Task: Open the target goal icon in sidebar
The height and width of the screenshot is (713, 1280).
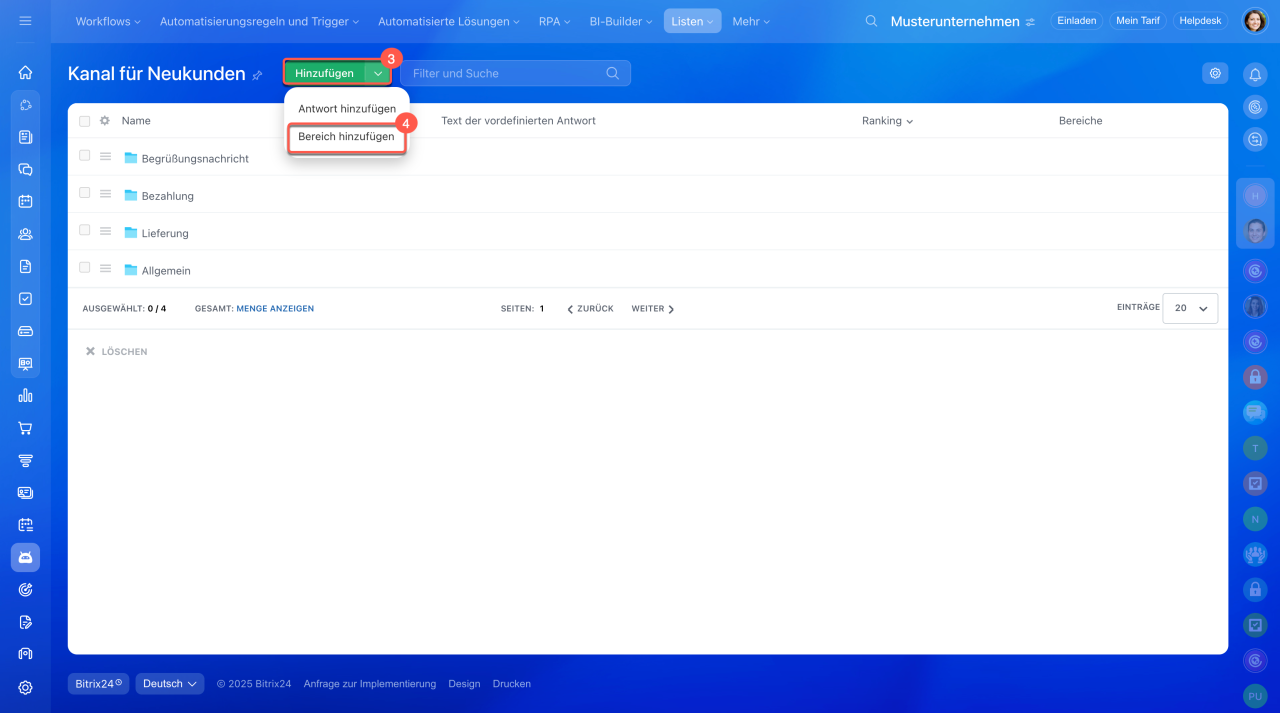Action: point(25,590)
